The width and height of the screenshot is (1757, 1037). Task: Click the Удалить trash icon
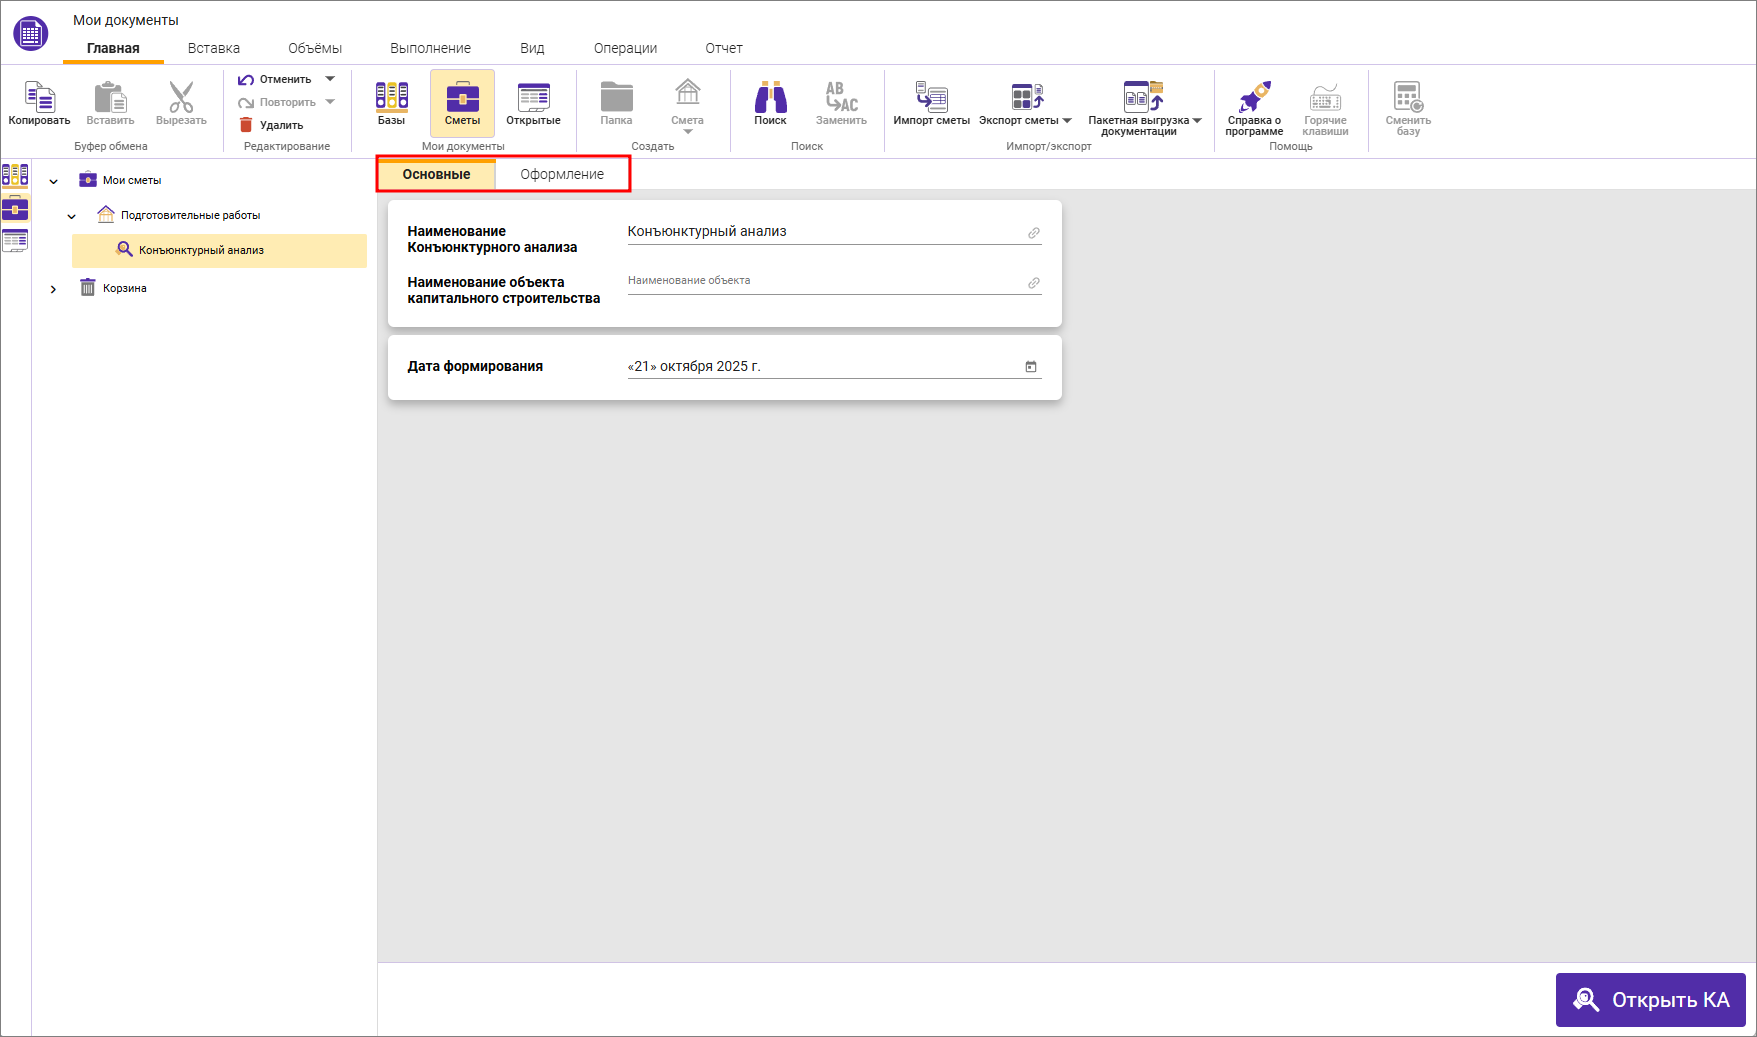click(x=246, y=125)
